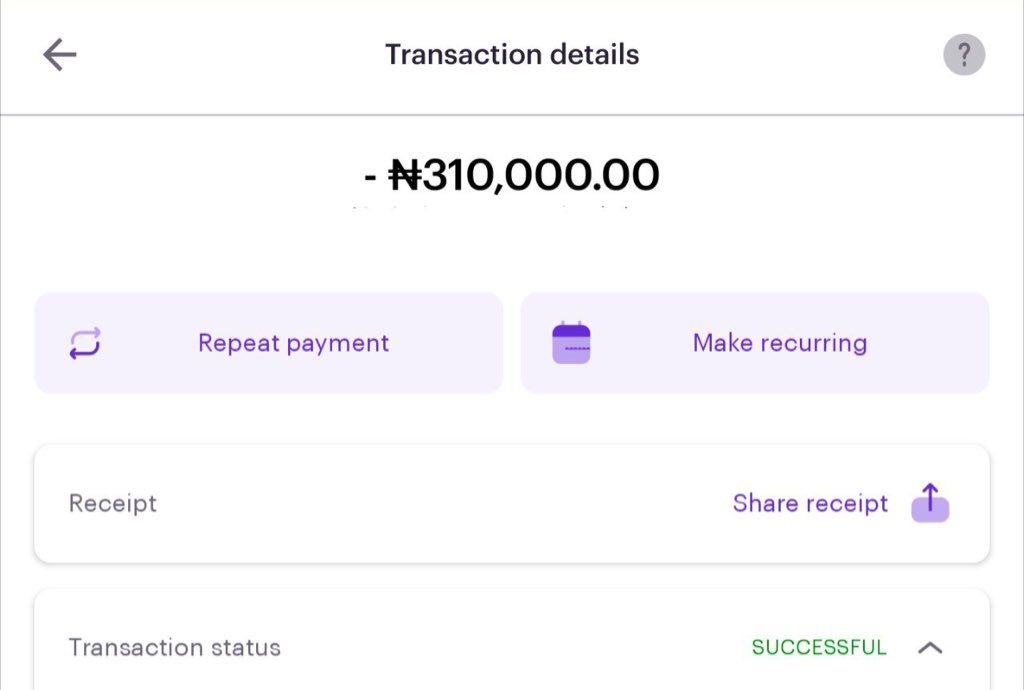Click blank area inside Transaction status card
The image size is (1024, 690).
500,648
